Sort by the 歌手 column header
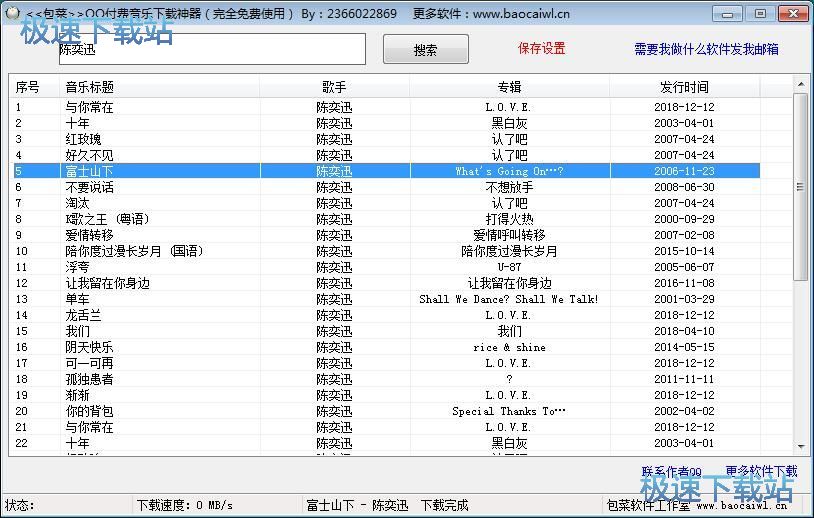Image resolution: width=814 pixels, height=518 pixels. (334, 87)
